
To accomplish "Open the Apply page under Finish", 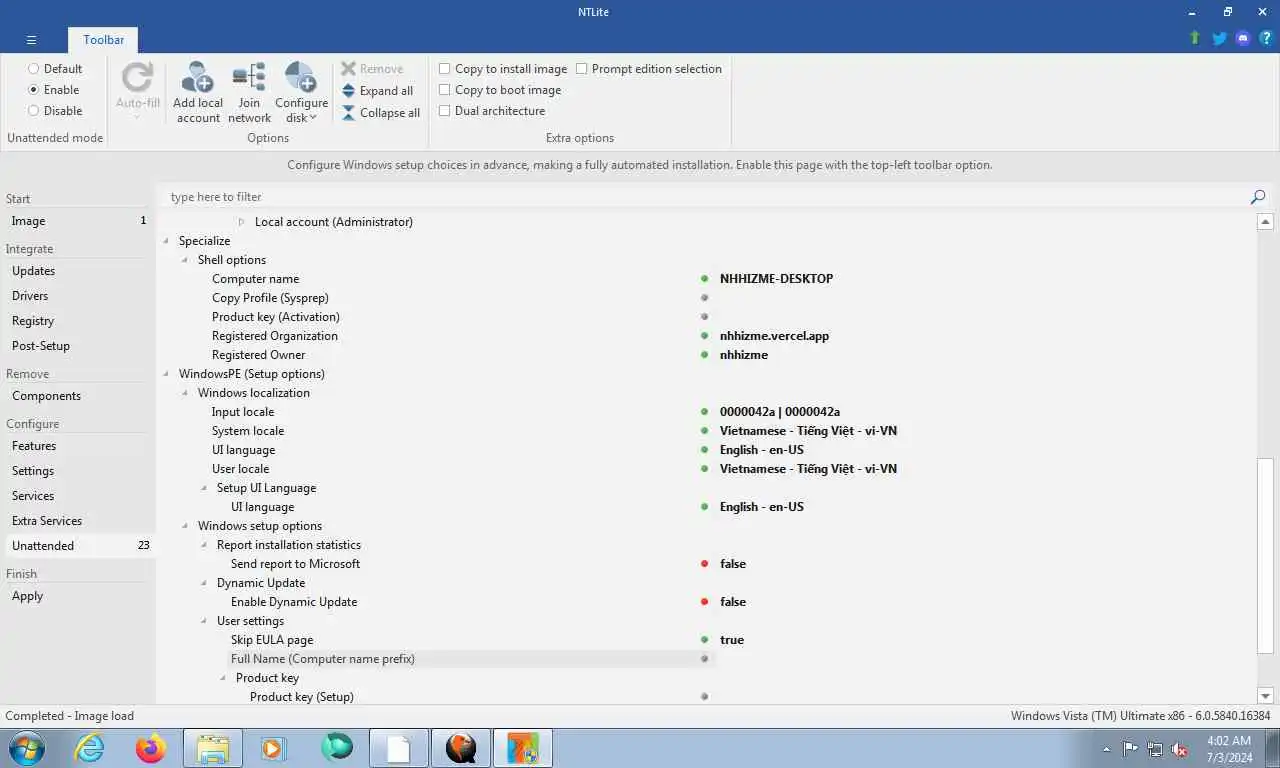I will point(78,596).
